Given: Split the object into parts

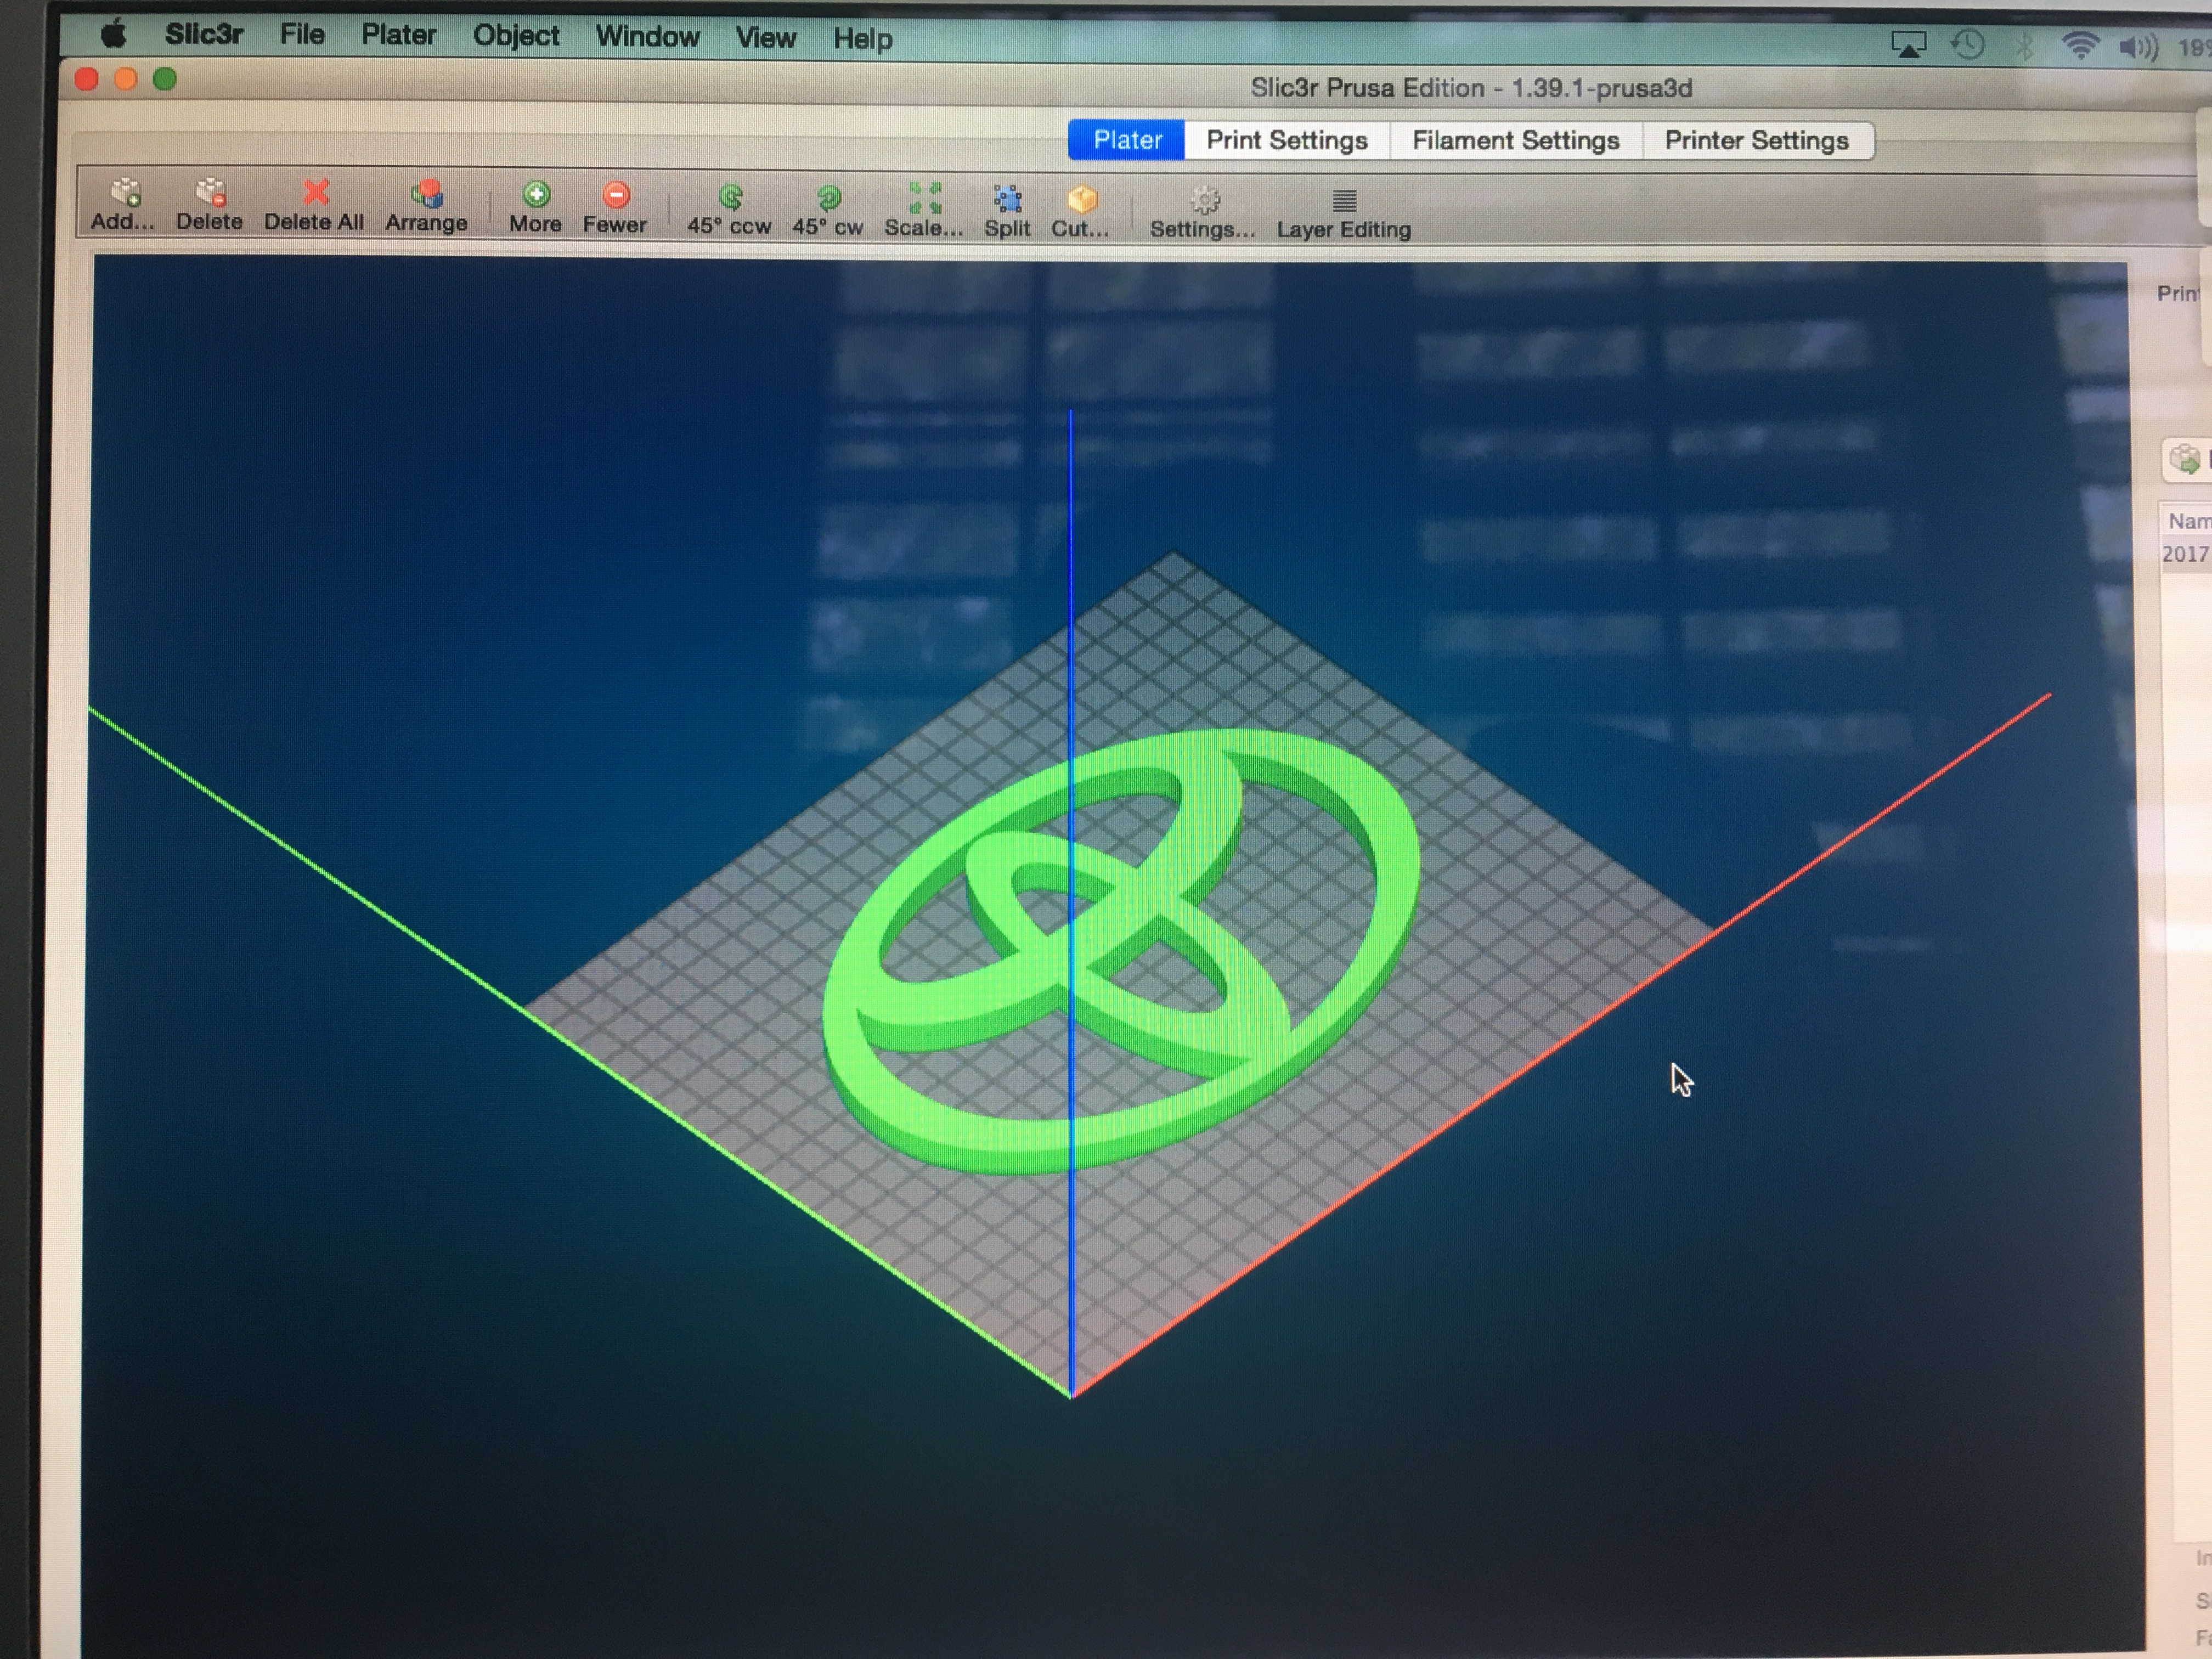Looking at the screenshot, I should [1007, 211].
